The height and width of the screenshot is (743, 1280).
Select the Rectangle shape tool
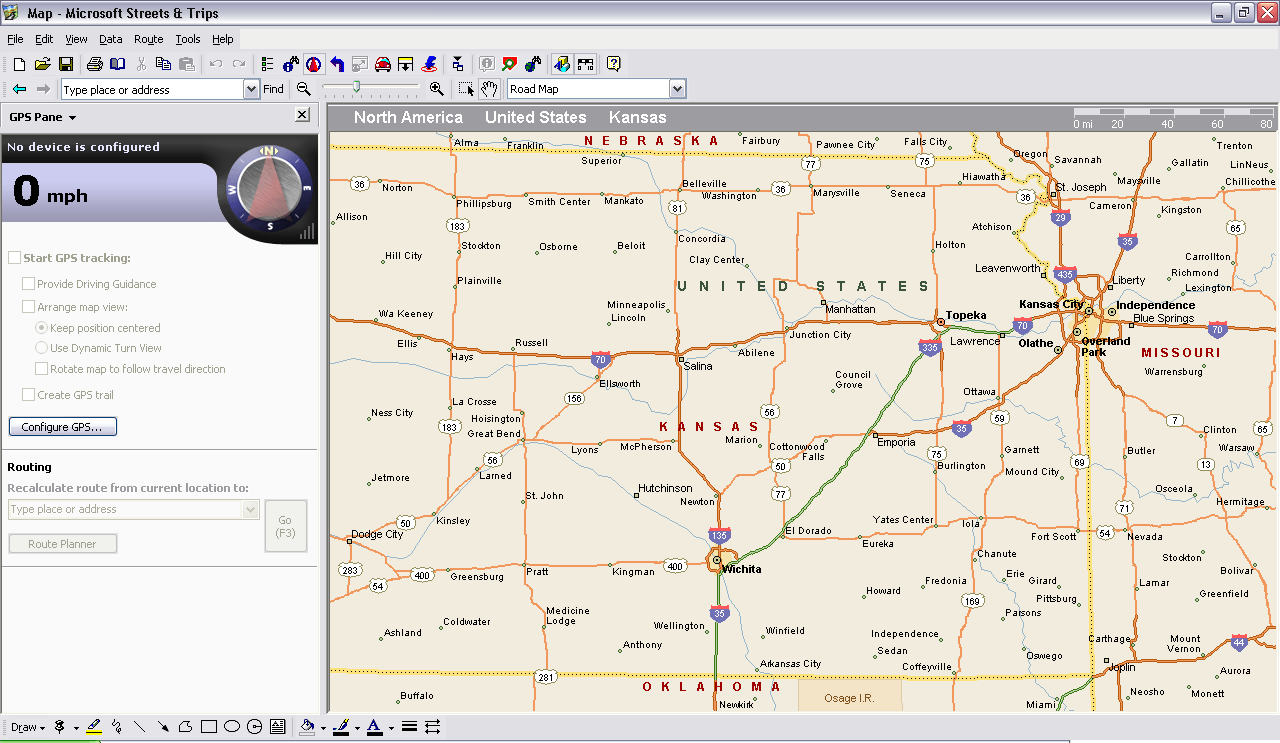coord(209,727)
